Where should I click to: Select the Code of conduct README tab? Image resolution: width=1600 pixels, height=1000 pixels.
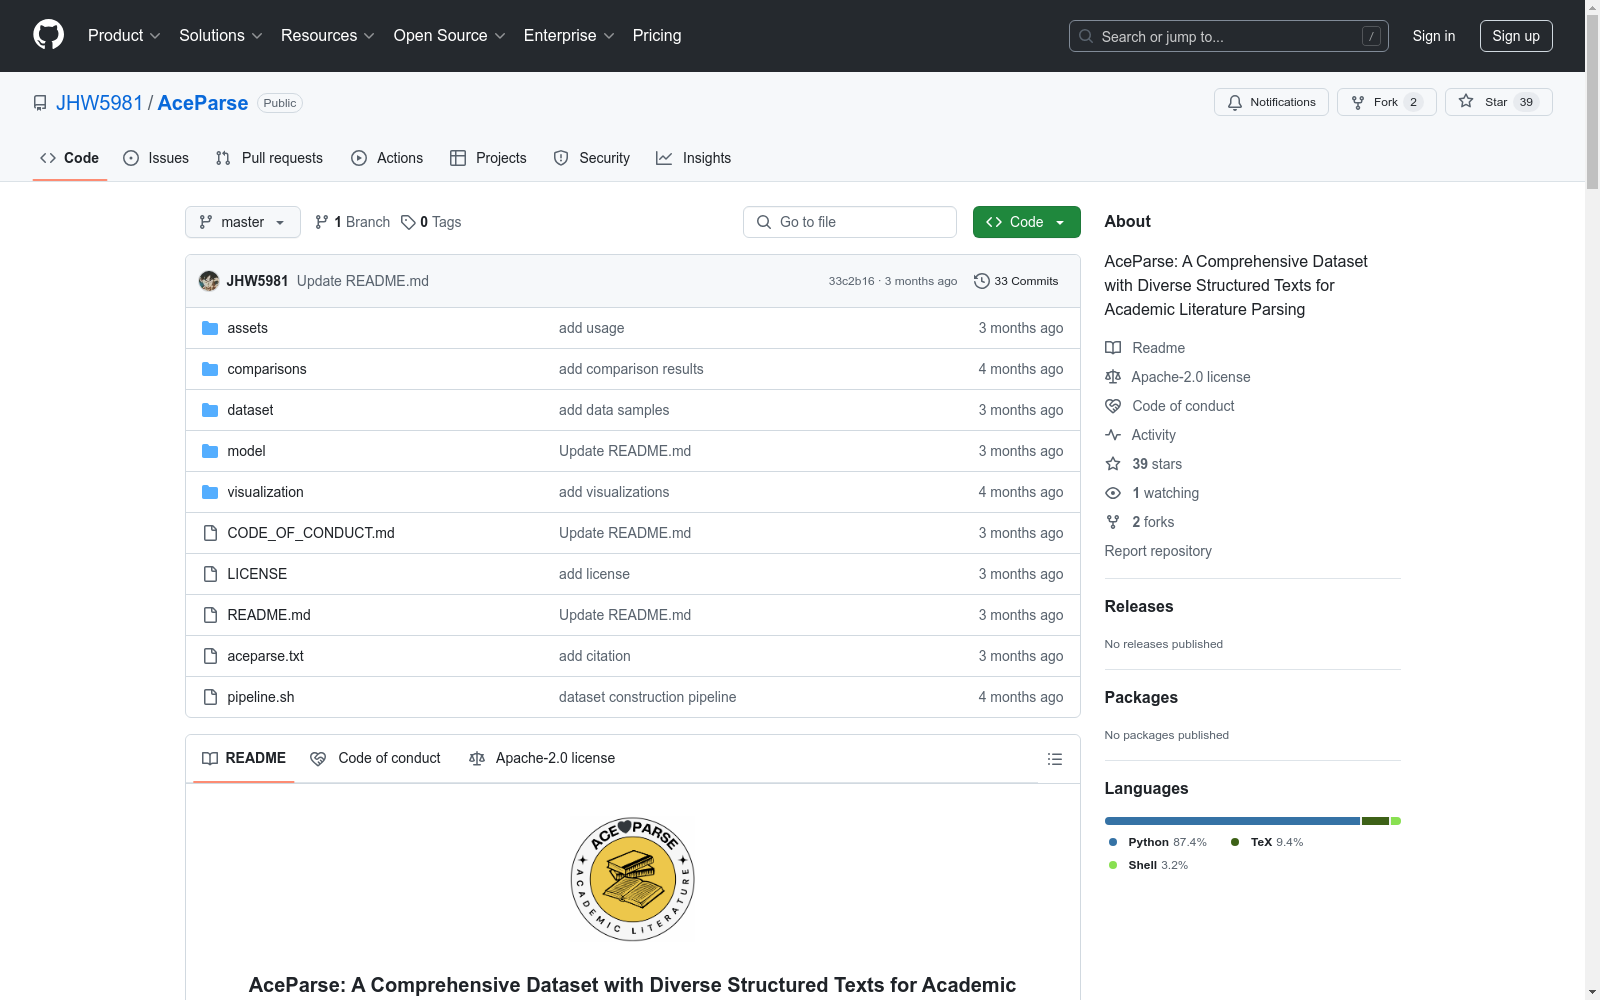pyautogui.click(x=375, y=758)
